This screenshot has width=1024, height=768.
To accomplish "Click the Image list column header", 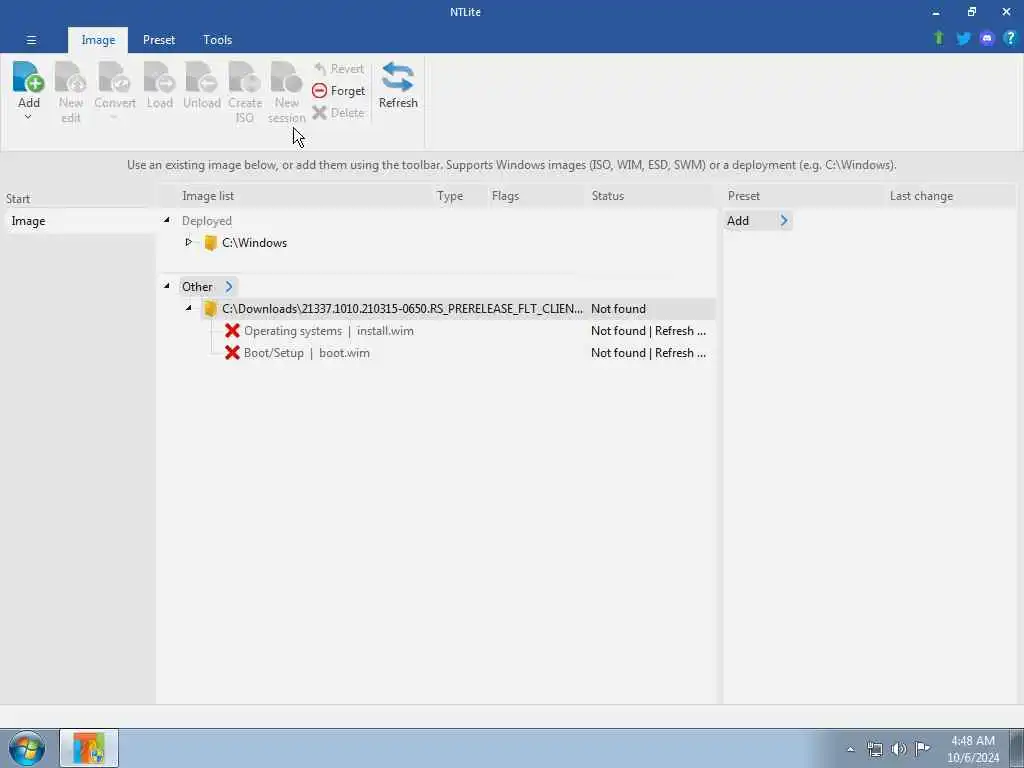I will (208, 196).
